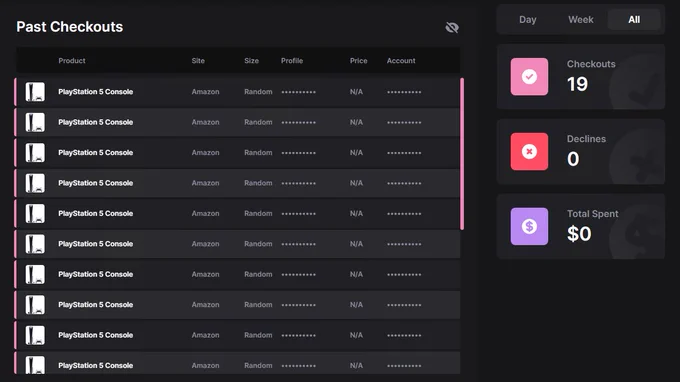Click the Product column header

[72, 61]
